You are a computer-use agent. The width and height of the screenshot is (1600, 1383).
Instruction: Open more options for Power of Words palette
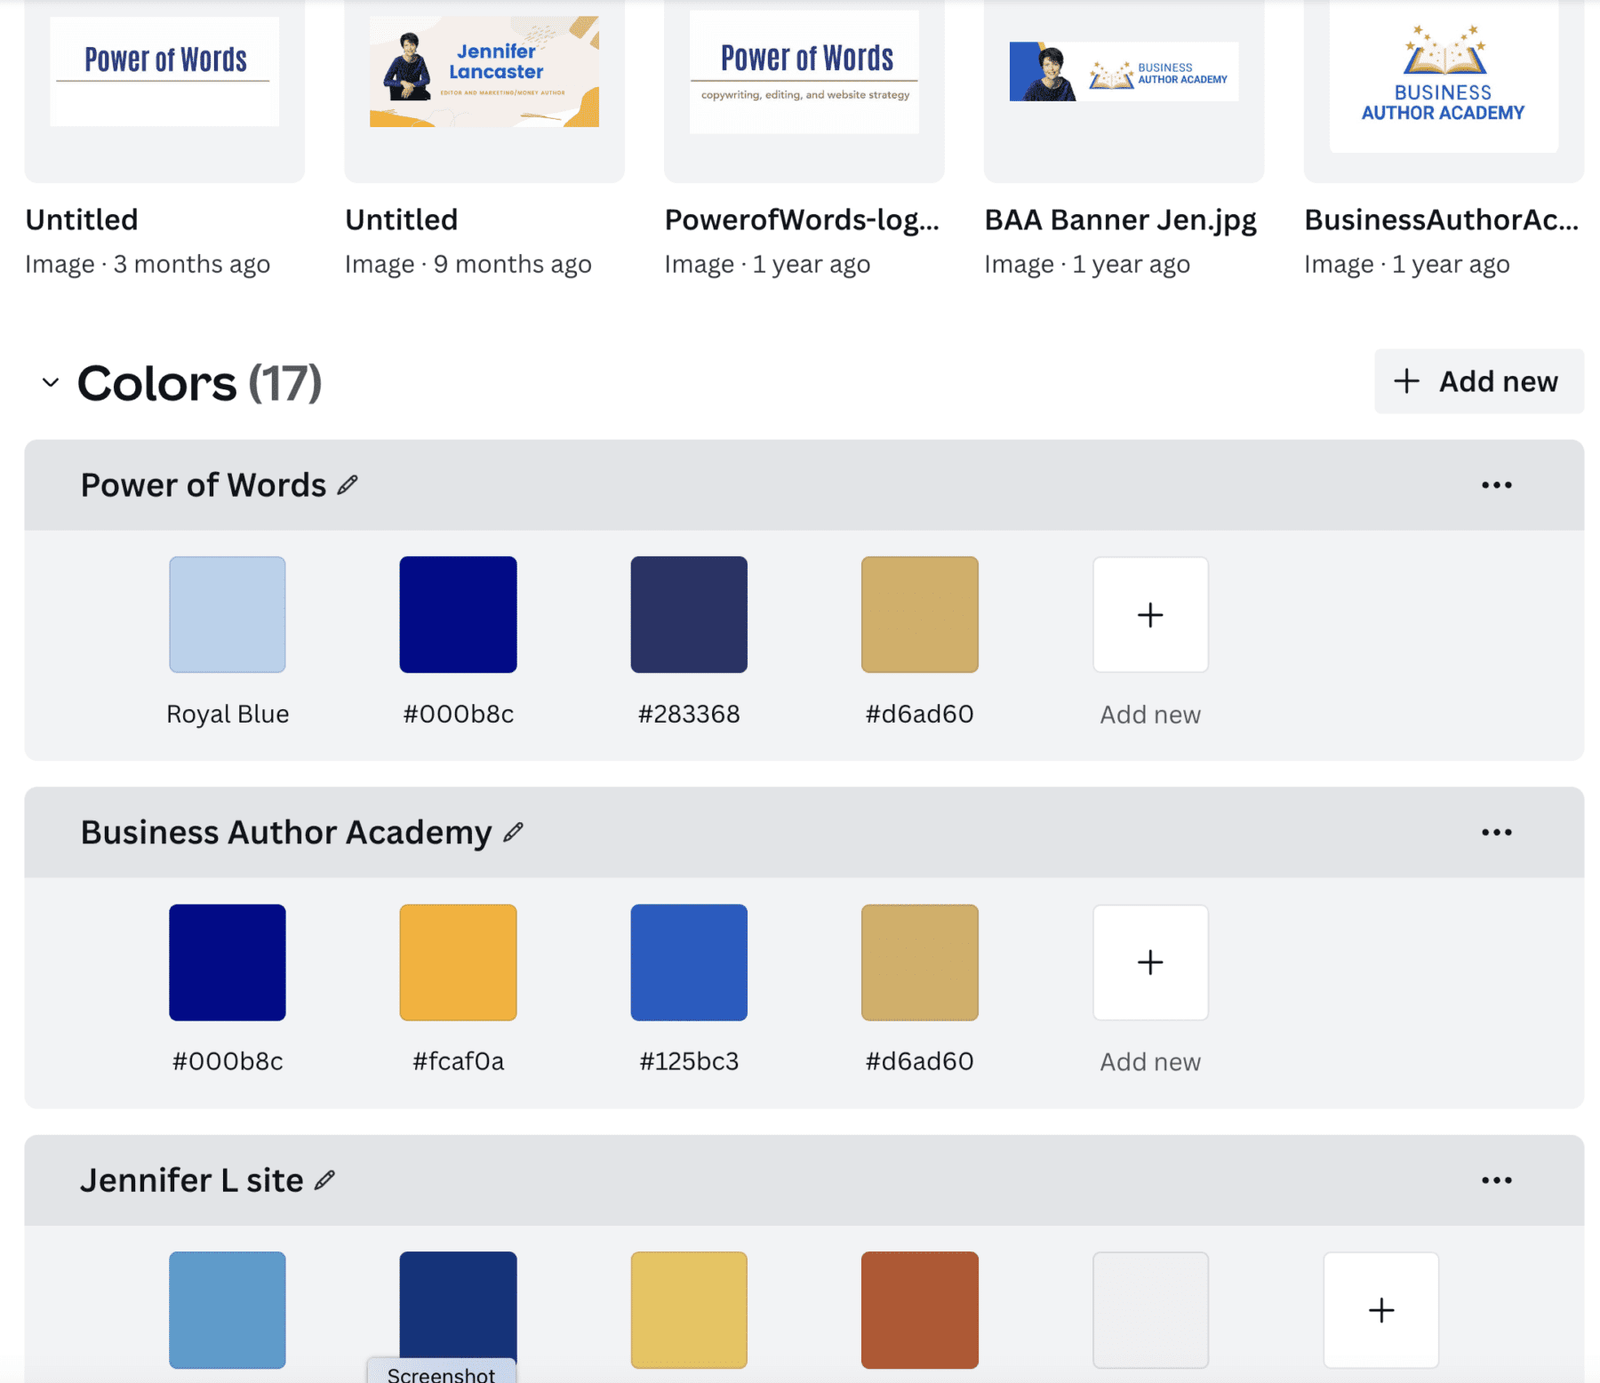tap(1496, 485)
